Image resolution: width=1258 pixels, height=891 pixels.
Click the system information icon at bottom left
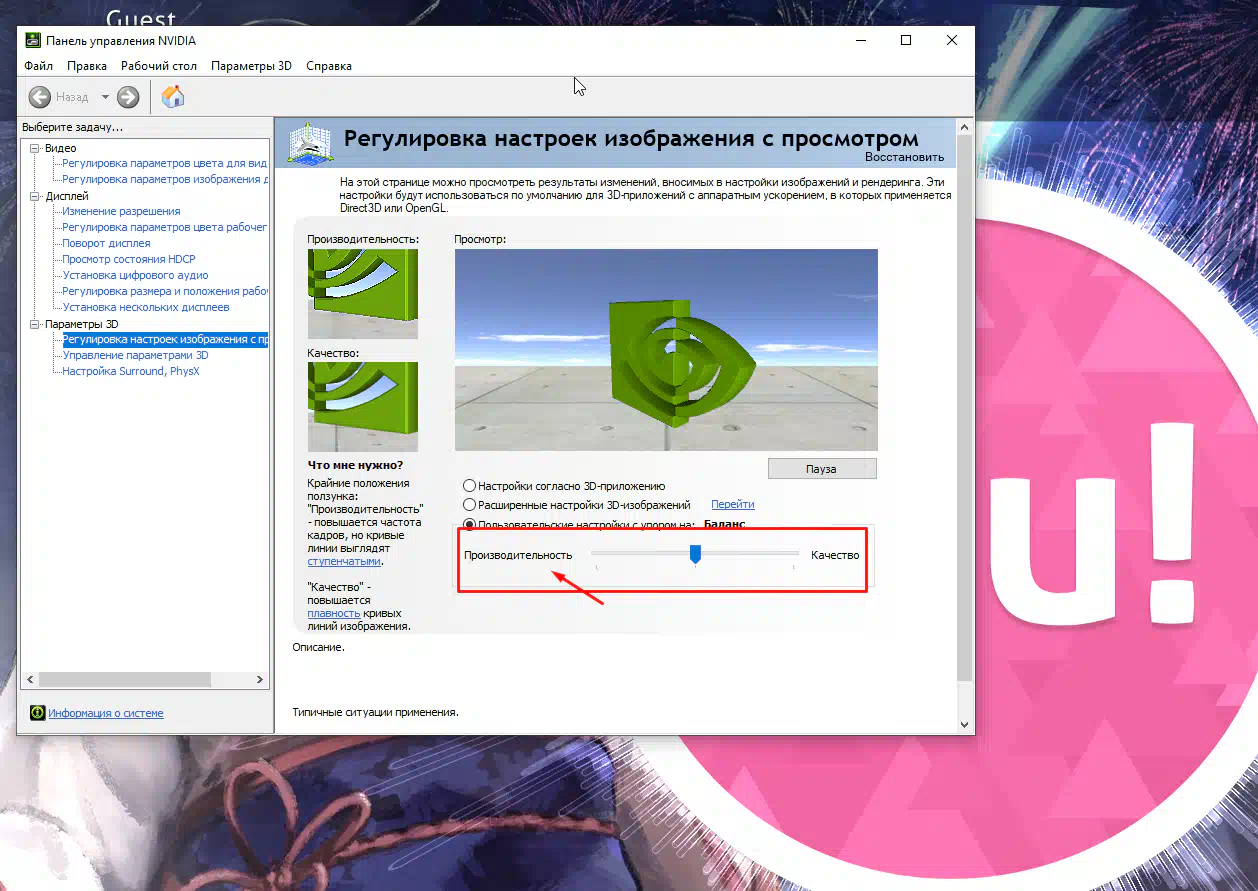pos(37,713)
